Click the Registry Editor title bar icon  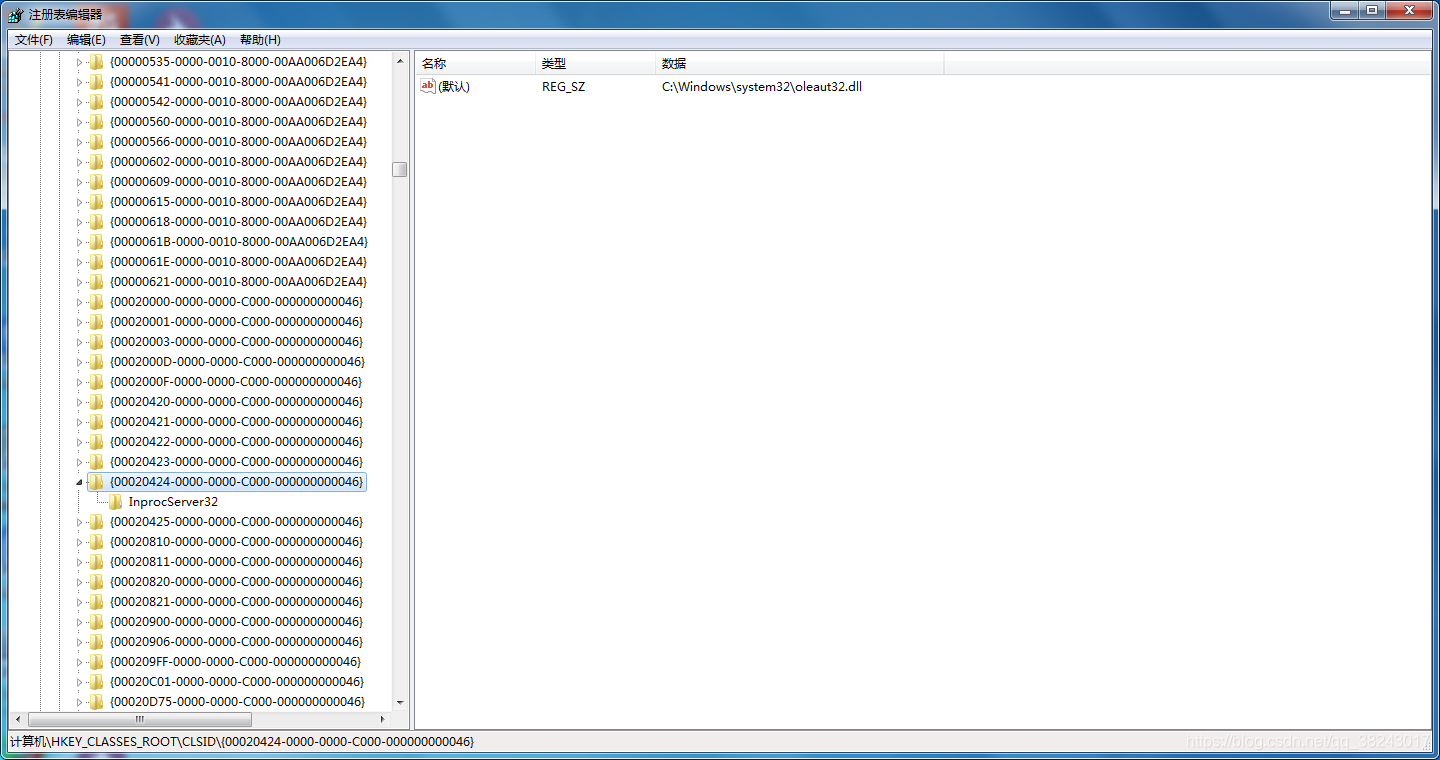pyautogui.click(x=16, y=15)
